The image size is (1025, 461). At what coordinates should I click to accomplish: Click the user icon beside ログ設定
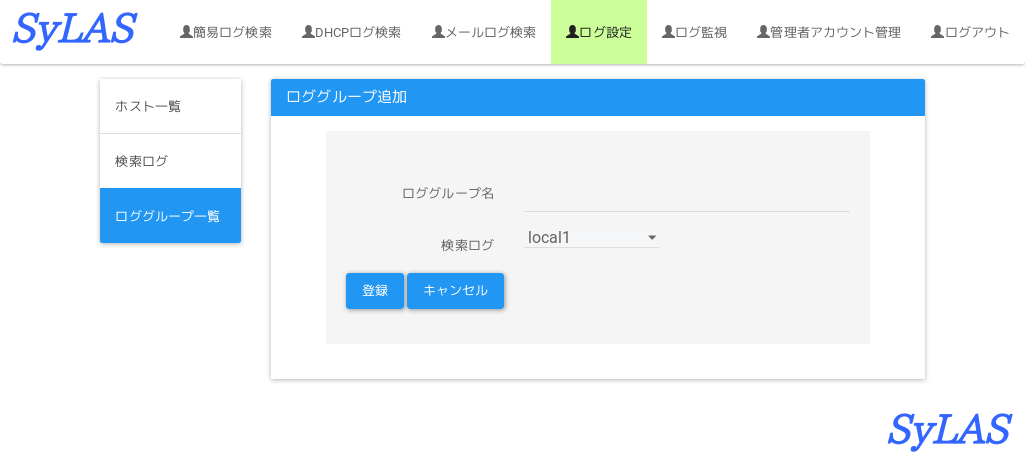click(573, 31)
